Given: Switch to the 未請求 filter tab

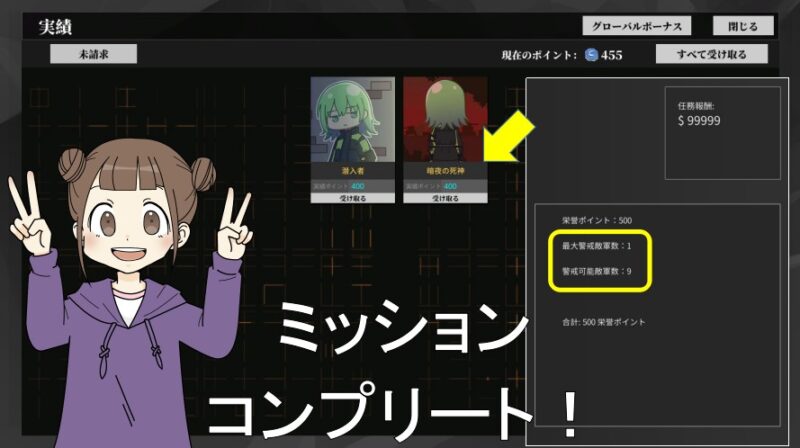Looking at the screenshot, I should click(x=93, y=55).
